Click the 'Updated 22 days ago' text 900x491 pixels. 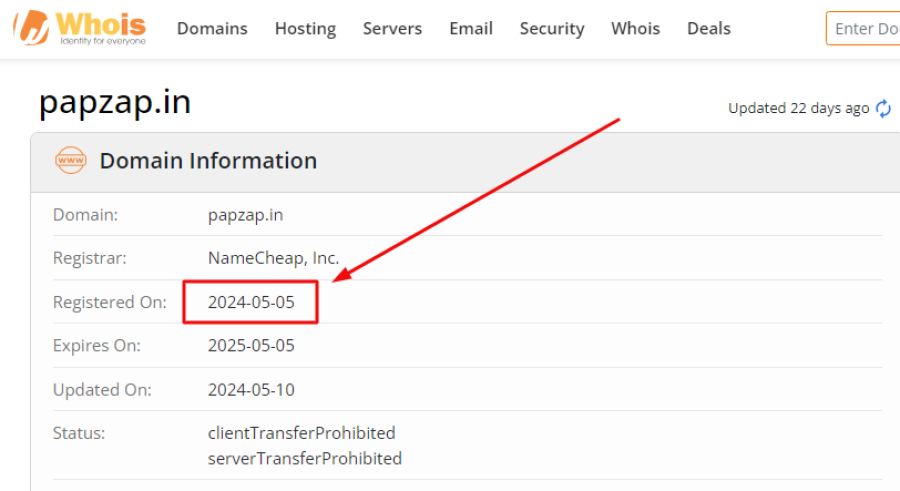click(798, 108)
